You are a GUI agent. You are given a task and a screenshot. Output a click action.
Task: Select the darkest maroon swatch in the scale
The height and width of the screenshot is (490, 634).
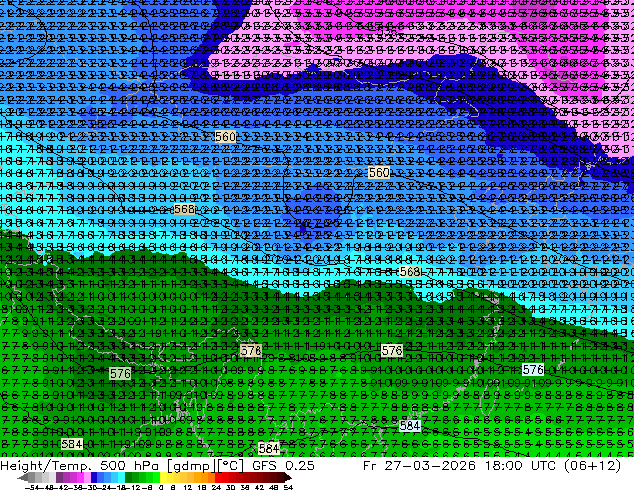coord(281,478)
